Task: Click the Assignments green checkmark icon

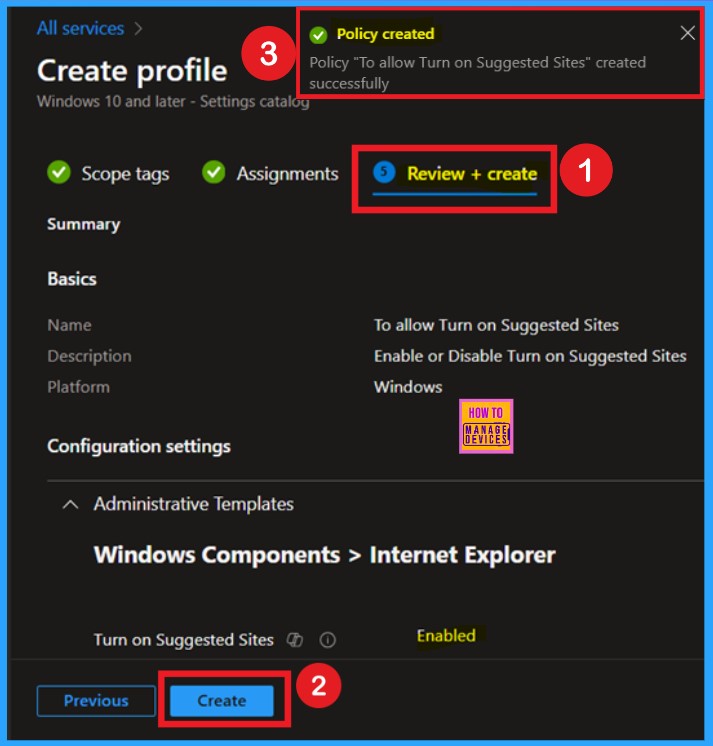Action: (x=214, y=172)
